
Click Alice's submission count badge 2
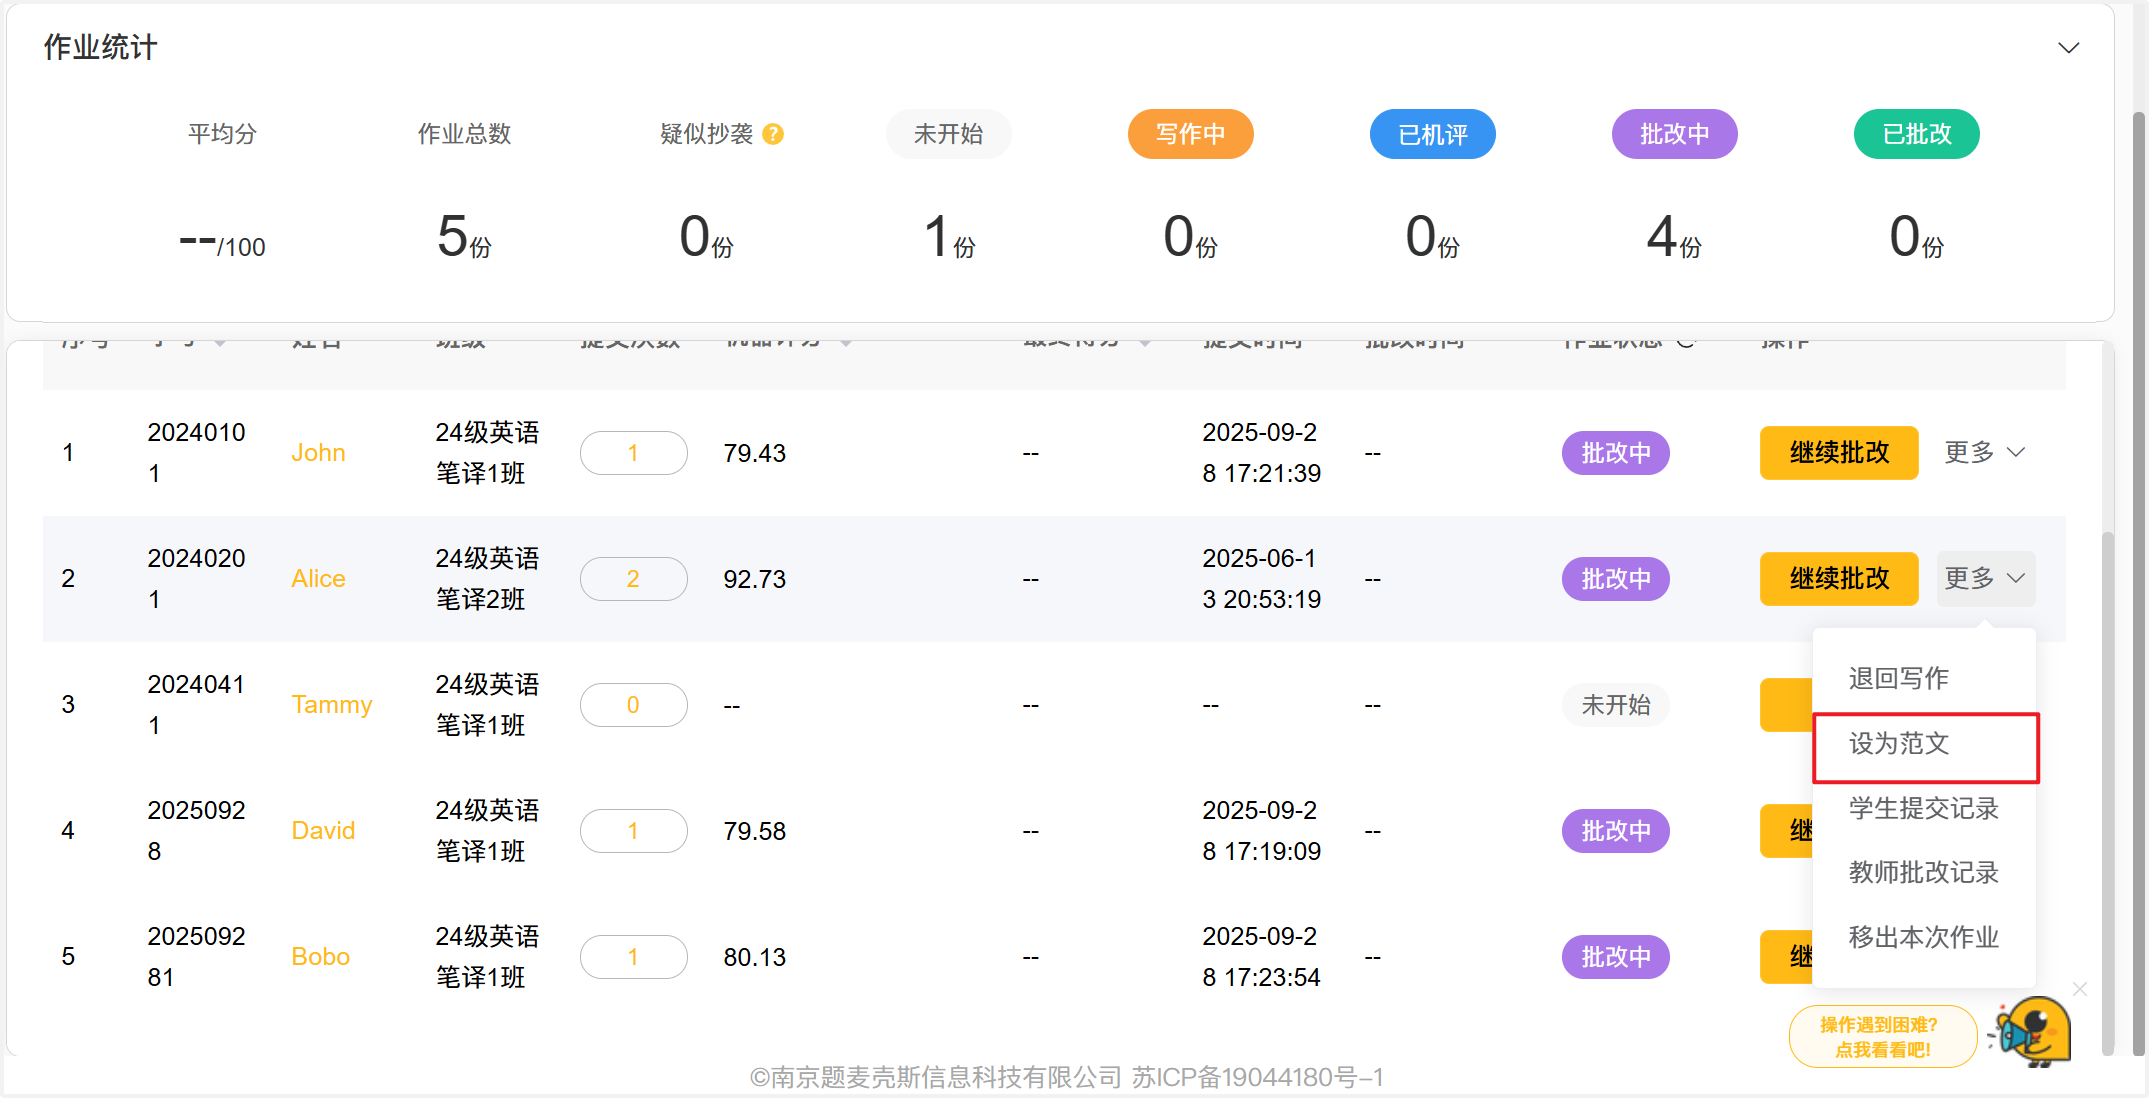pyautogui.click(x=633, y=579)
